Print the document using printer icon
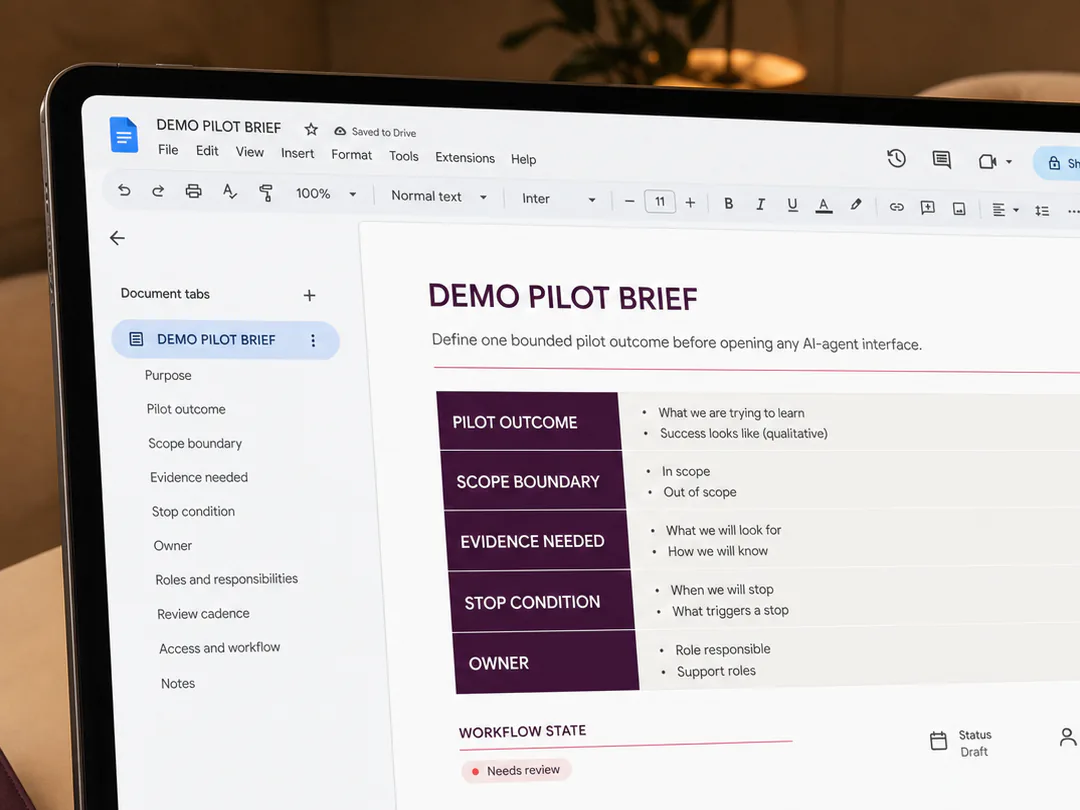 click(x=194, y=191)
